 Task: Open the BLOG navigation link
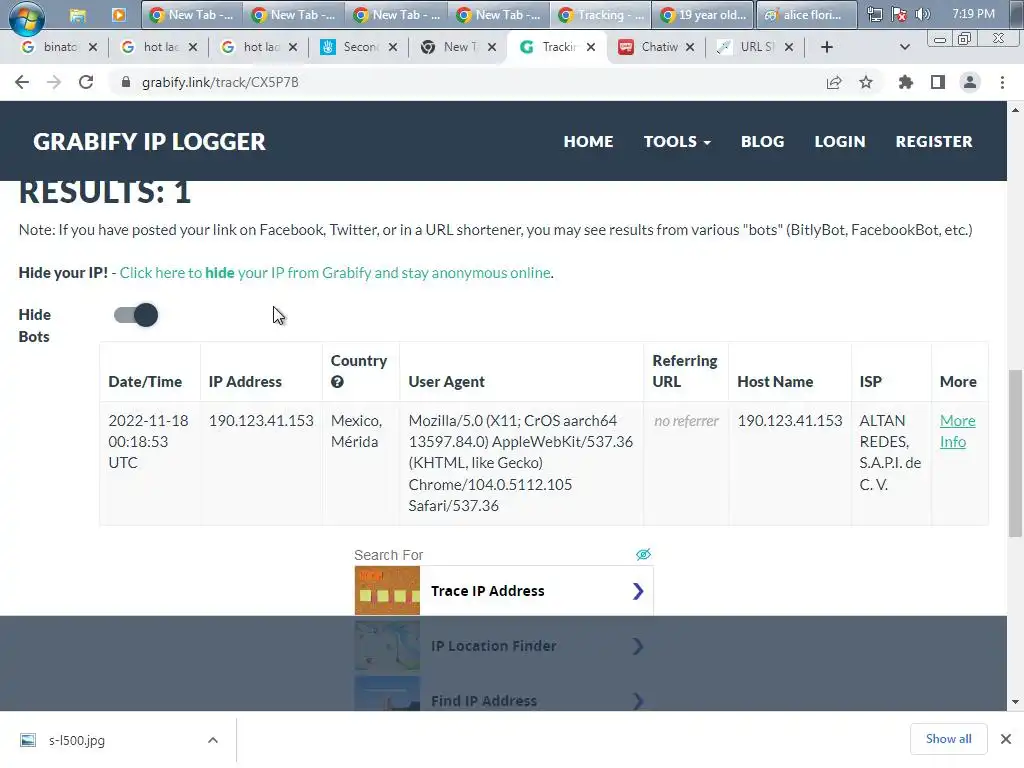click(x=762, y=142)
